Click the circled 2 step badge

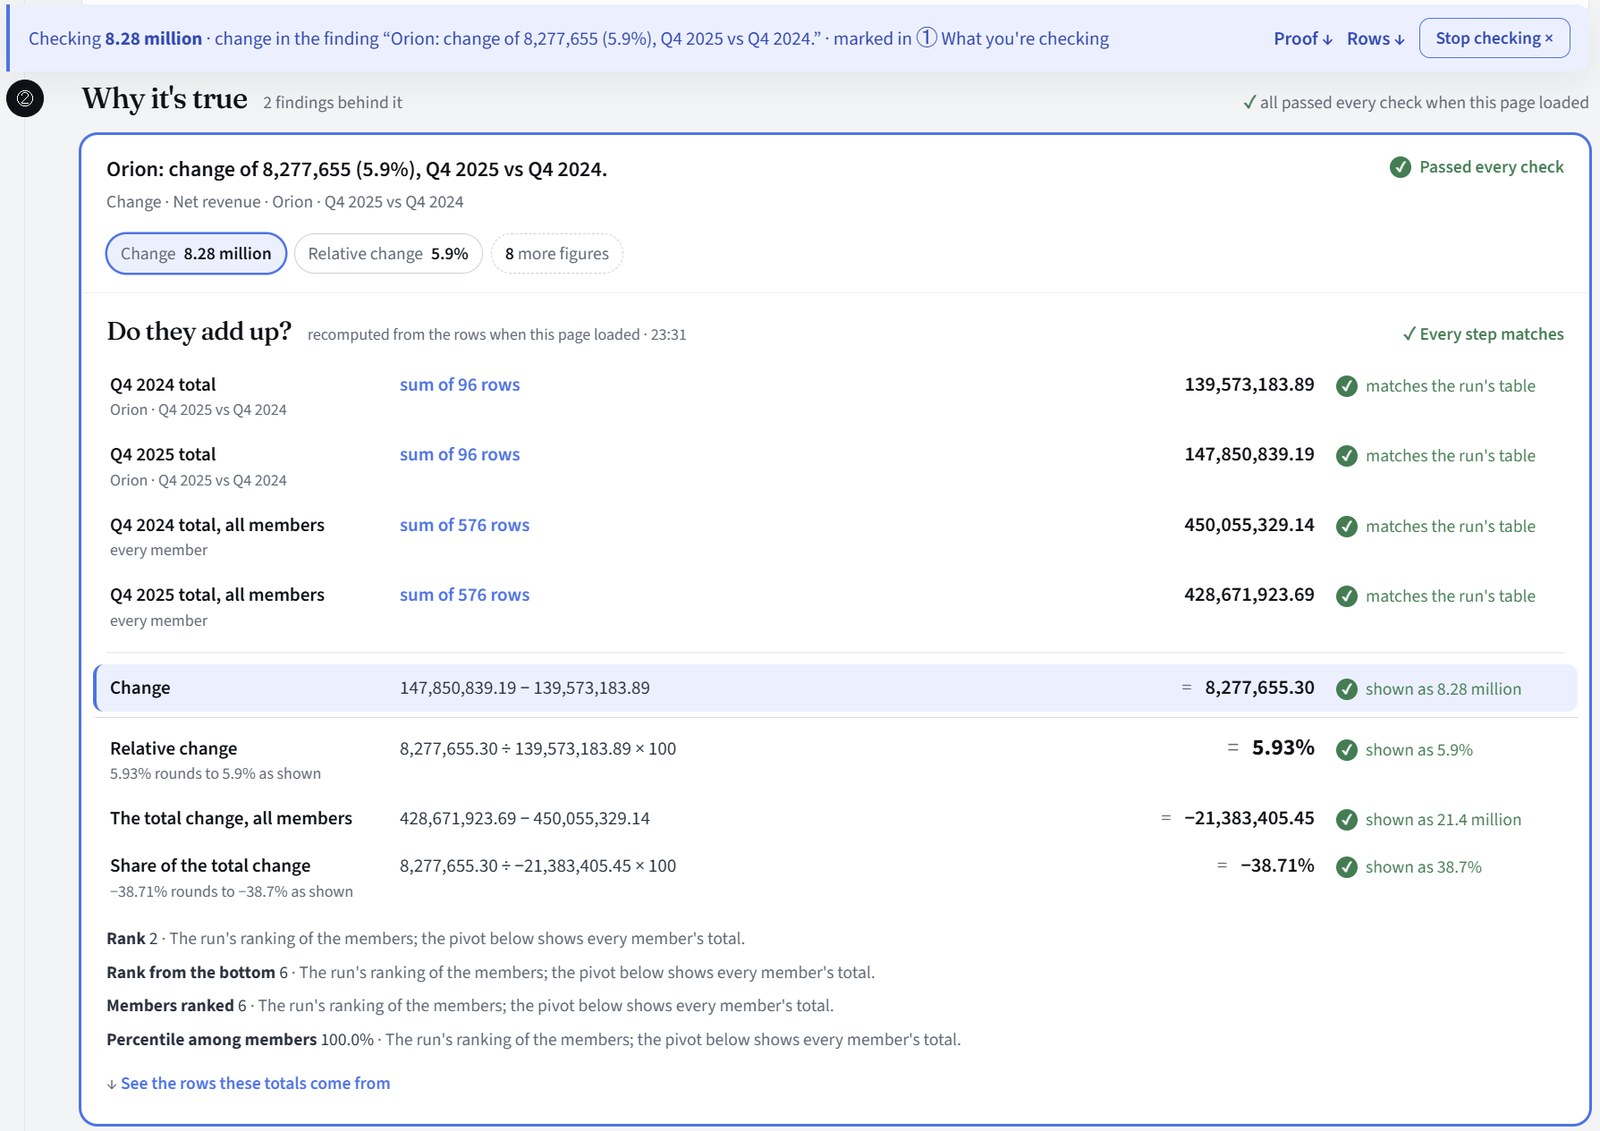pos(25,98)
